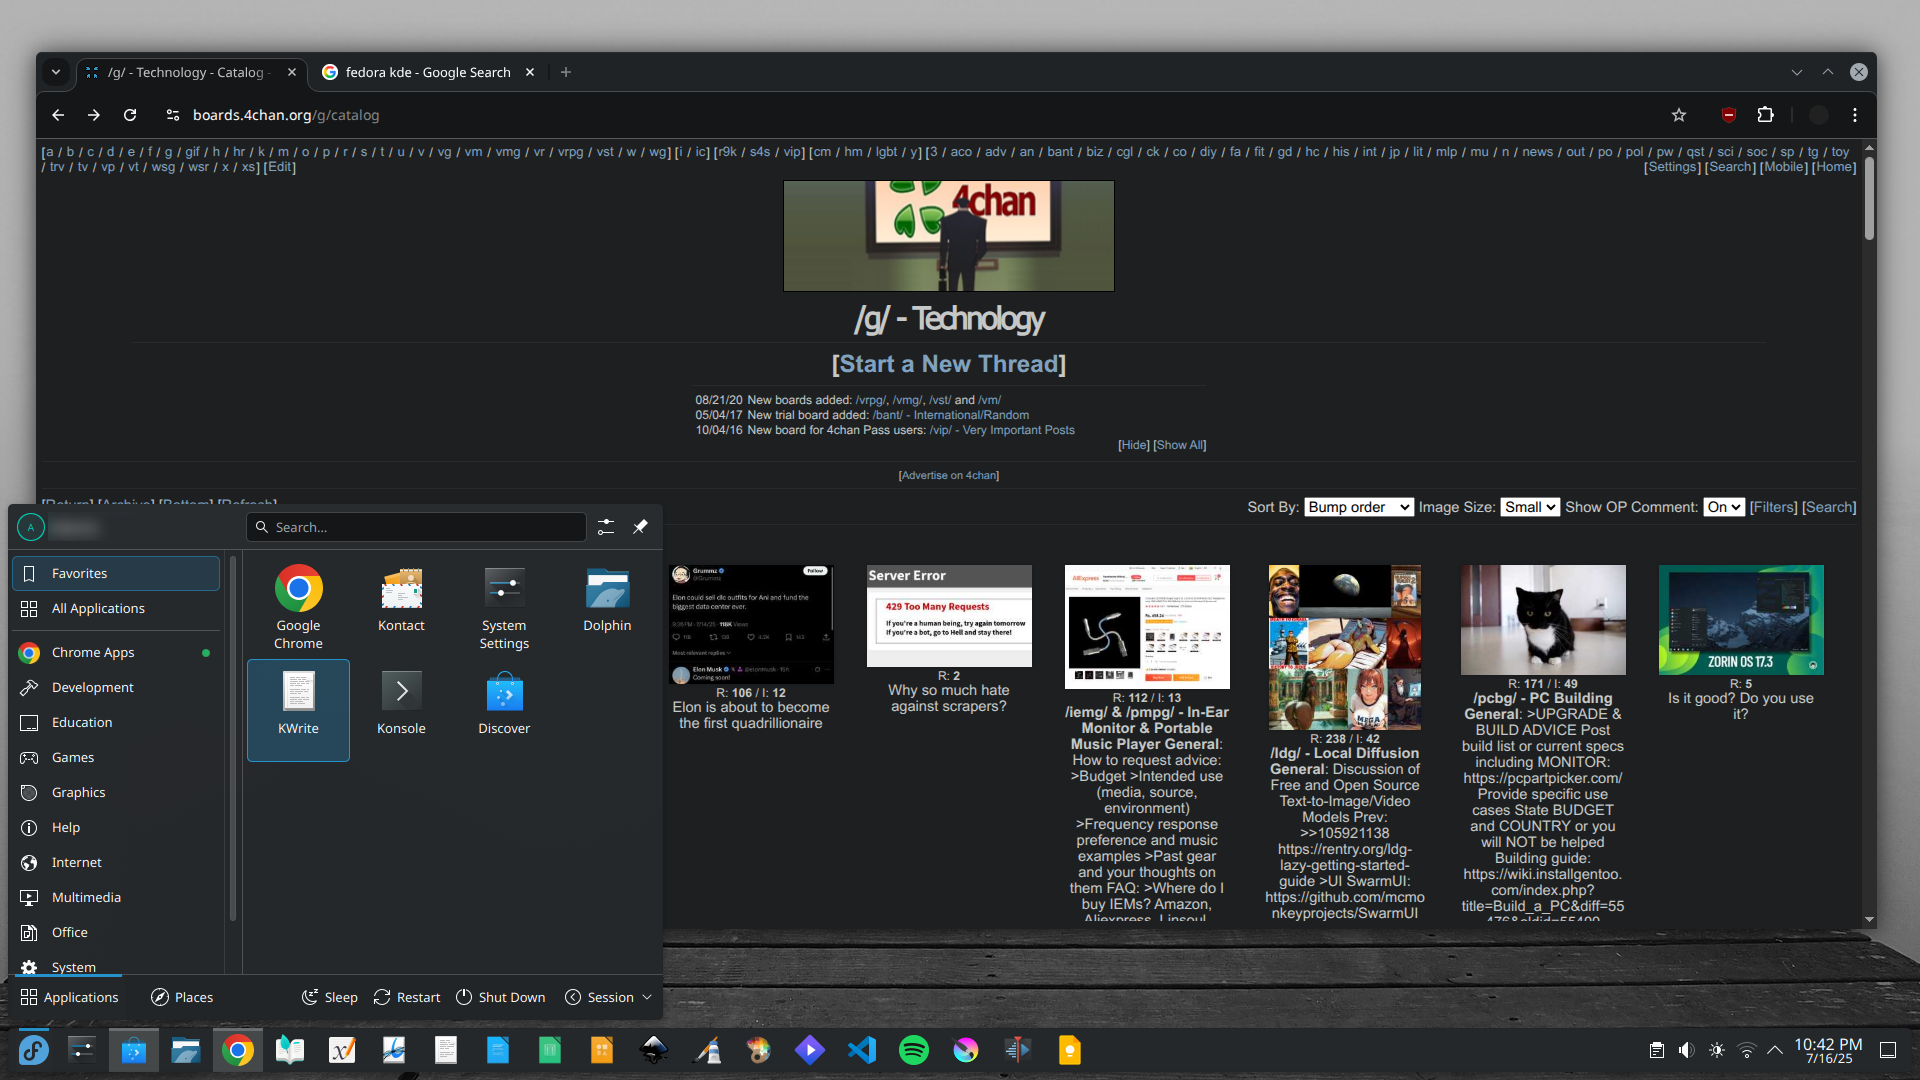Viewport: 1920px width, 1080px height.
Task: Click the Restart button in the launcher
Action: pyautogui.click(x=407, y=997)
